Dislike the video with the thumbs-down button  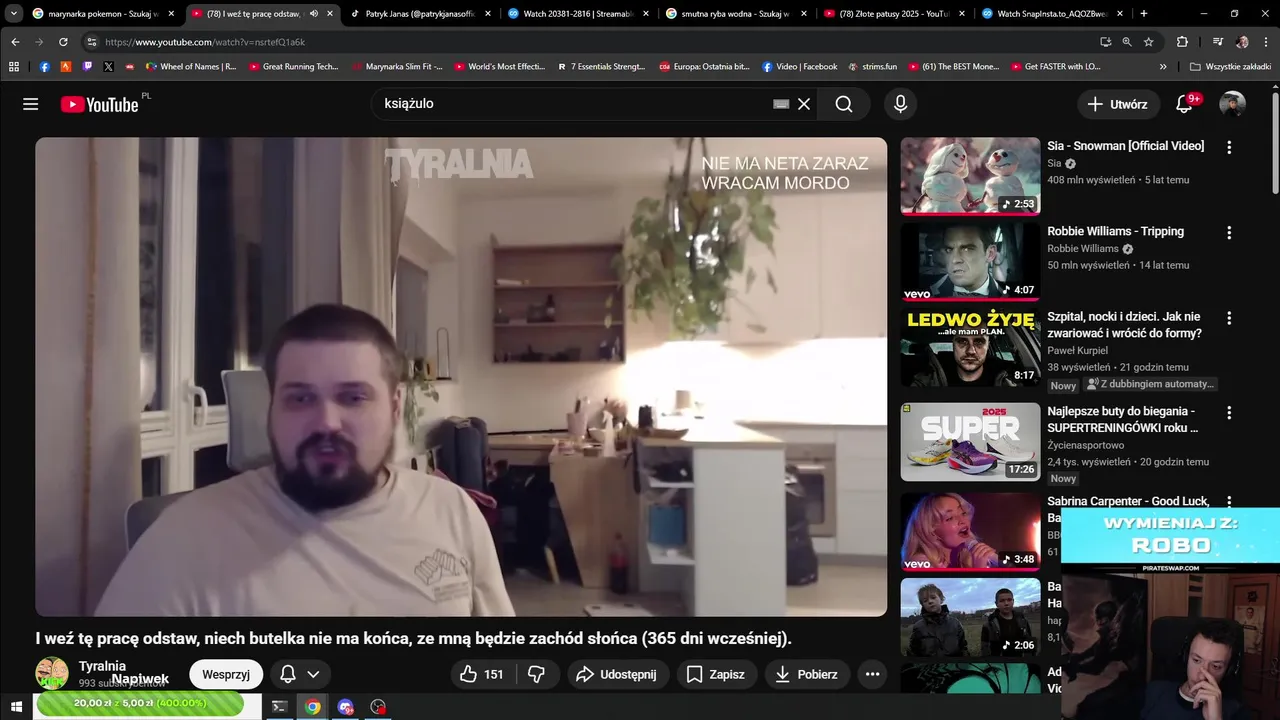(x=536, y=674)
